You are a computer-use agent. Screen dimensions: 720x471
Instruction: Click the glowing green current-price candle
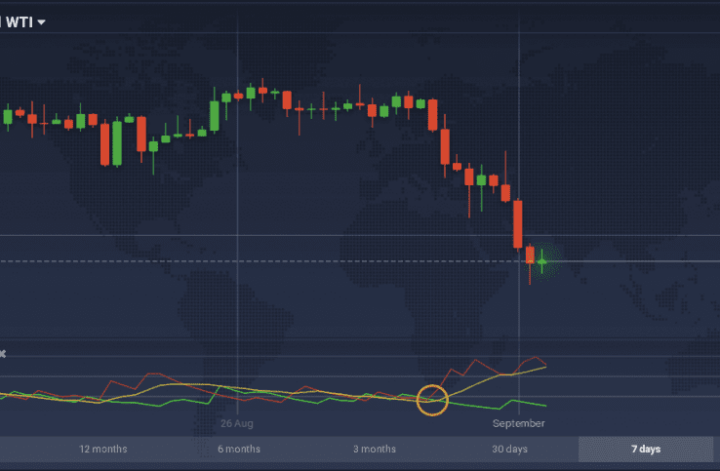pyautogui.click(x=542, y=261)
